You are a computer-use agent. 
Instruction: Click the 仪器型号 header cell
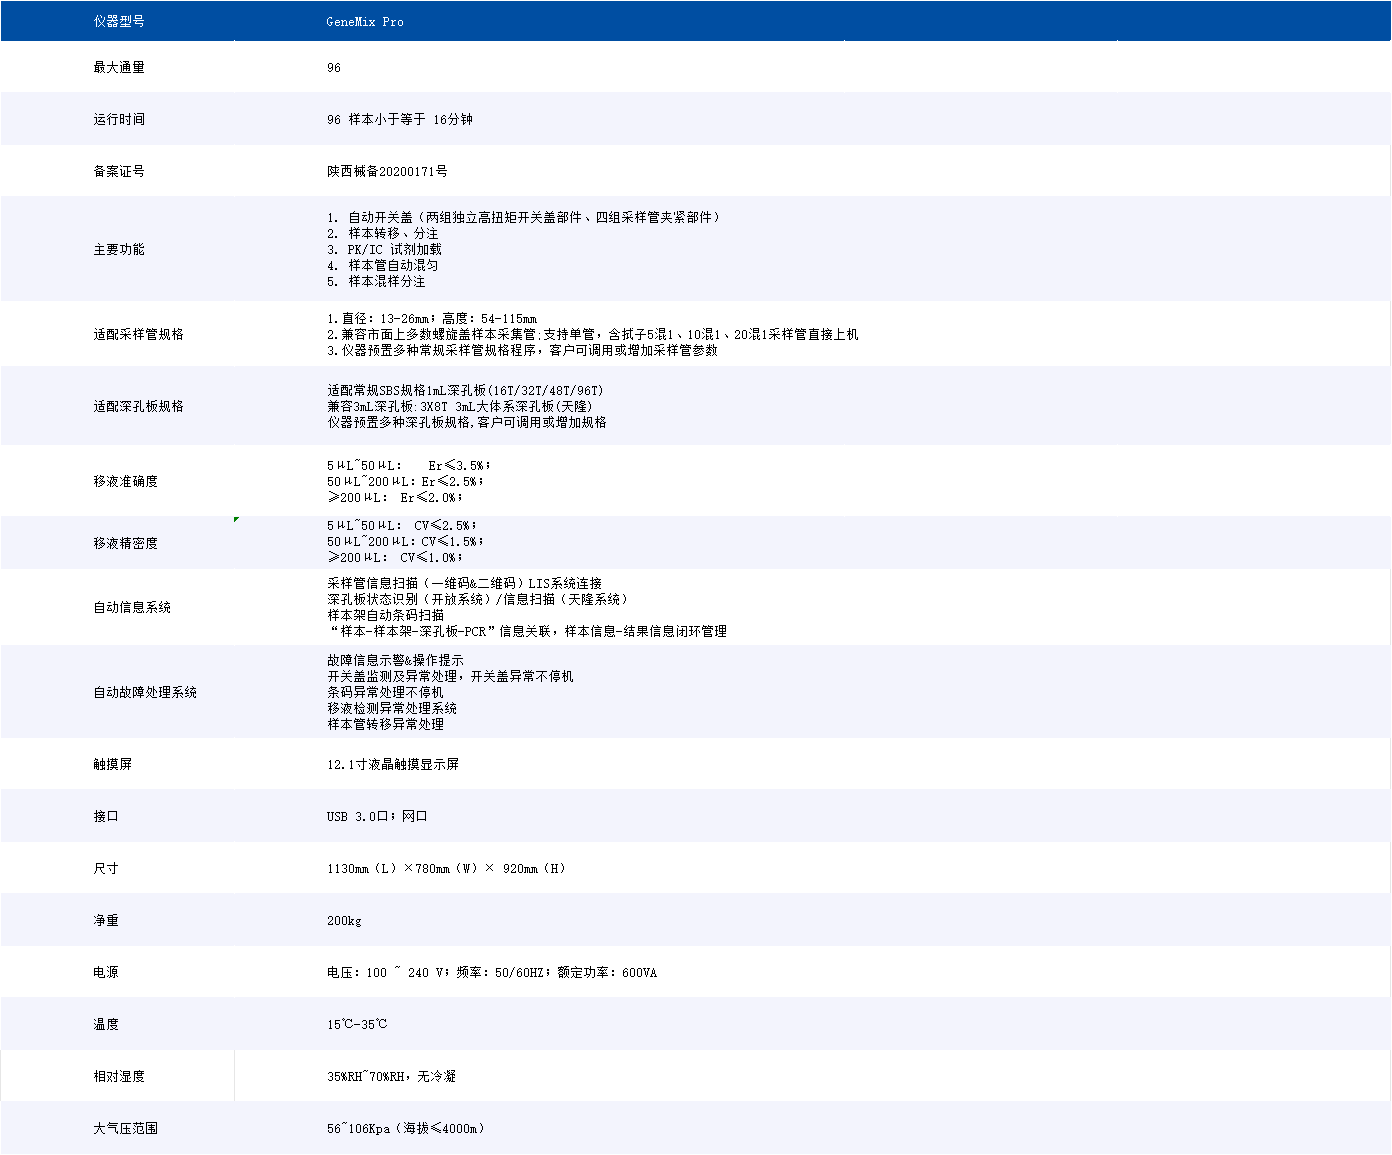tap(118, 21)
